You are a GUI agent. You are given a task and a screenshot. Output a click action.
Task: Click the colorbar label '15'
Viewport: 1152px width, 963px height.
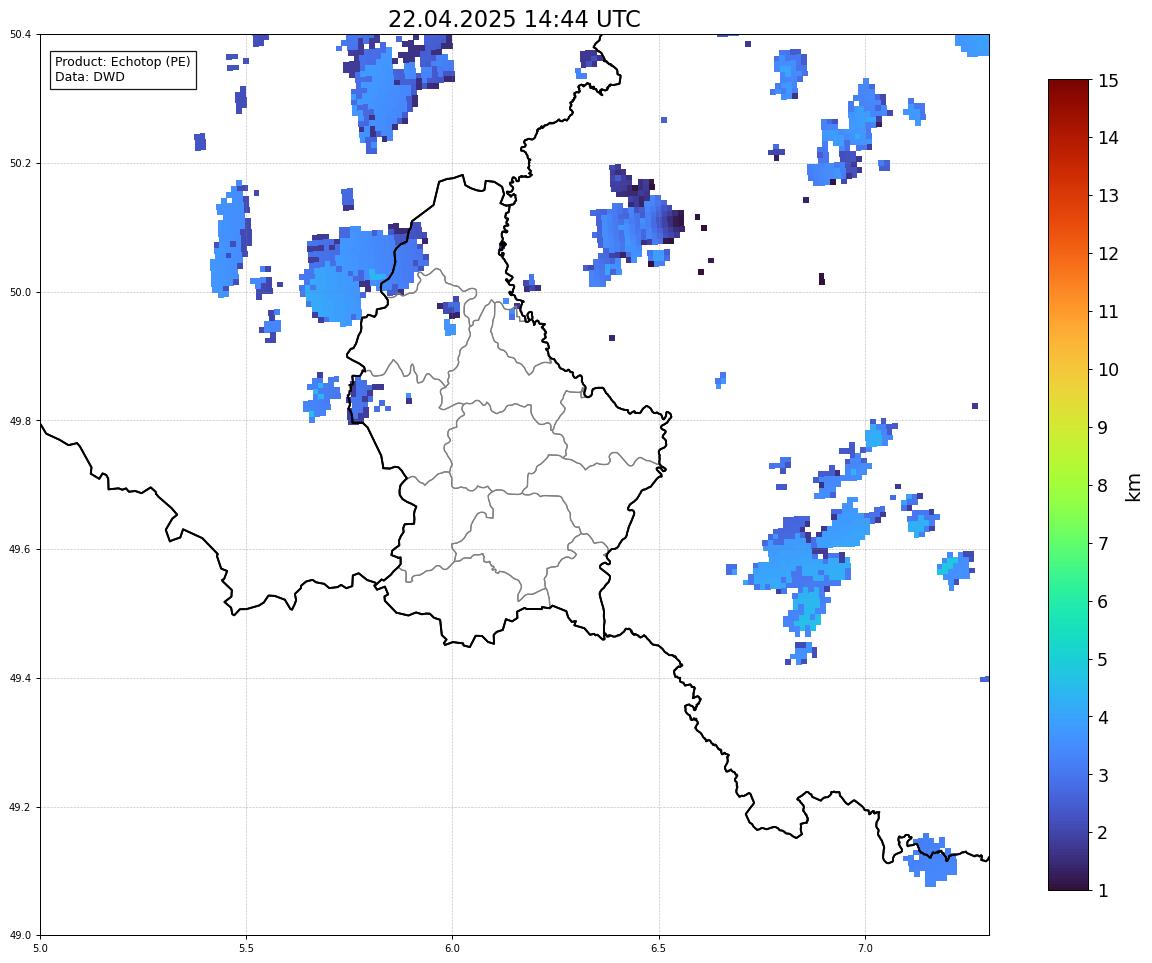point(1108,80)
